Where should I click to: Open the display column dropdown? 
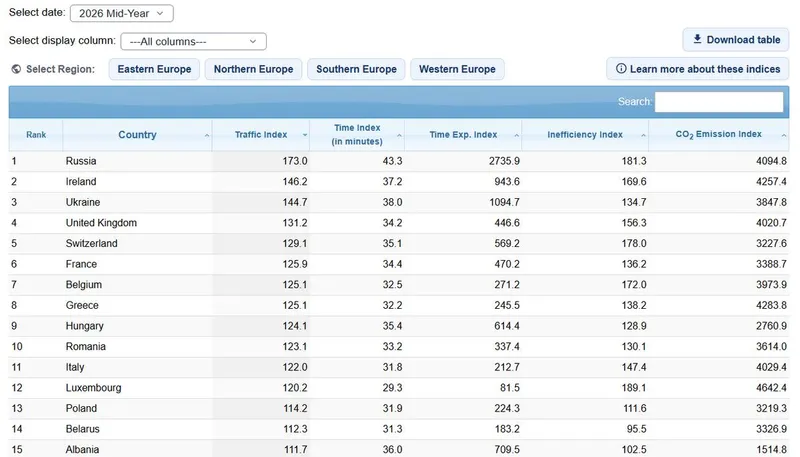[193, 41]
